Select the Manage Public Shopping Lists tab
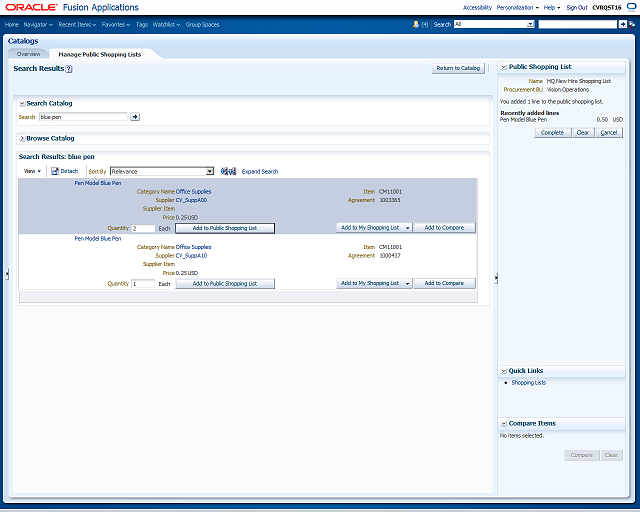Screen dimensions: 640x512 click(100, 54)
